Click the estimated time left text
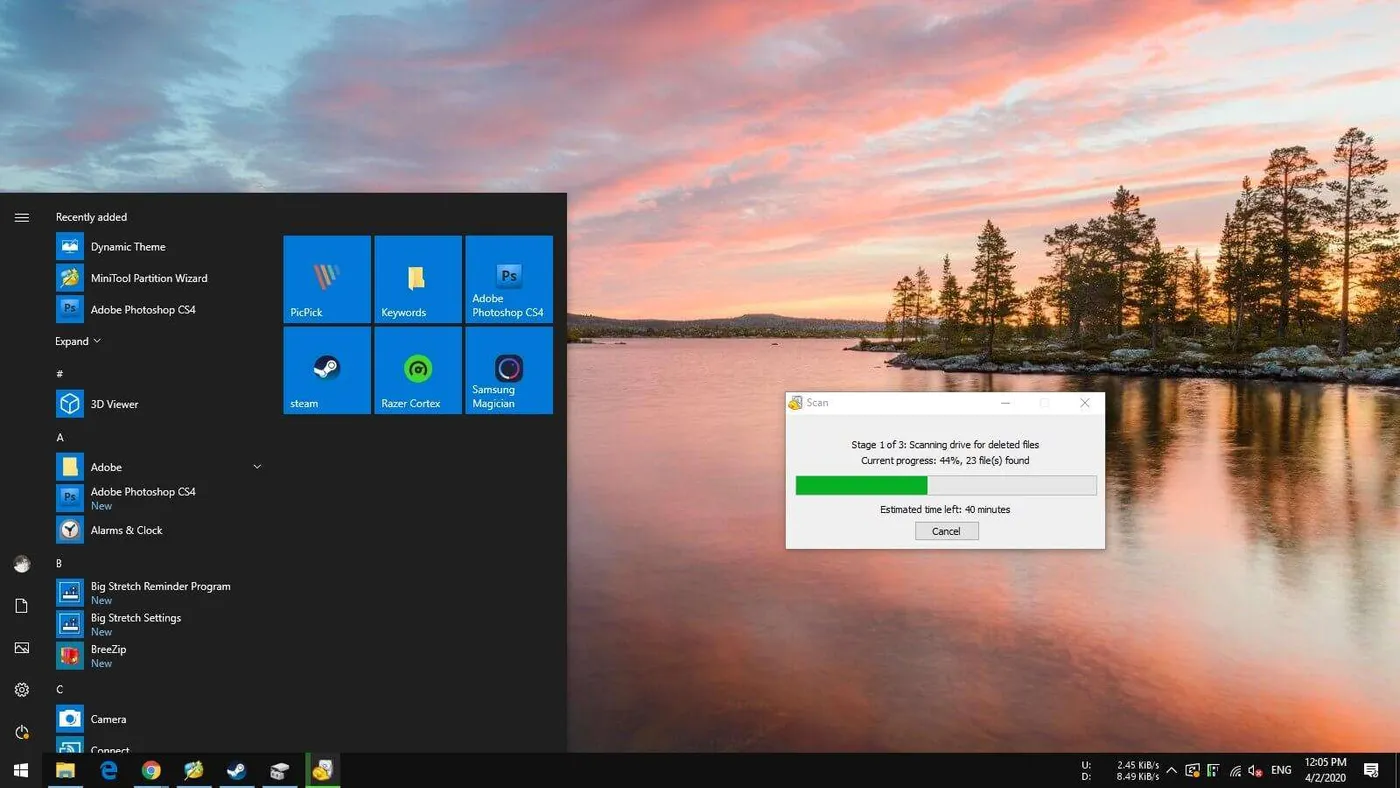 coord(945,509)
